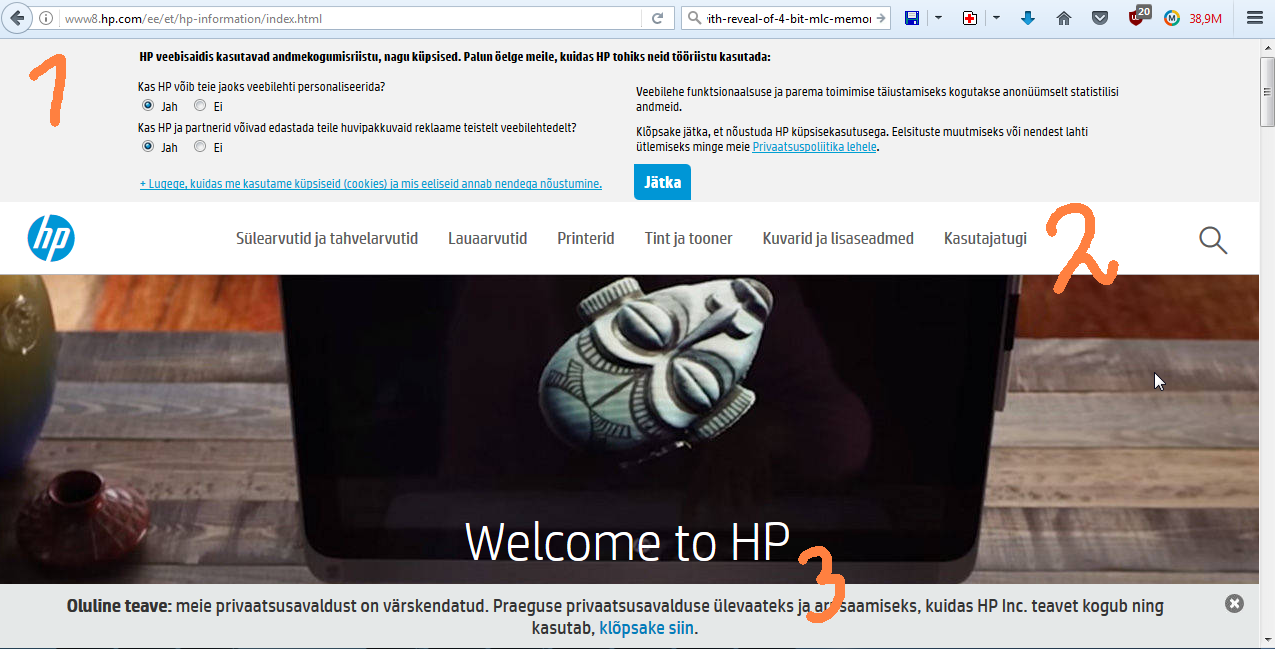Click the blue floppy disk save icon
Viewport: 1275px width, 649px height.
[x=912, y=18]
